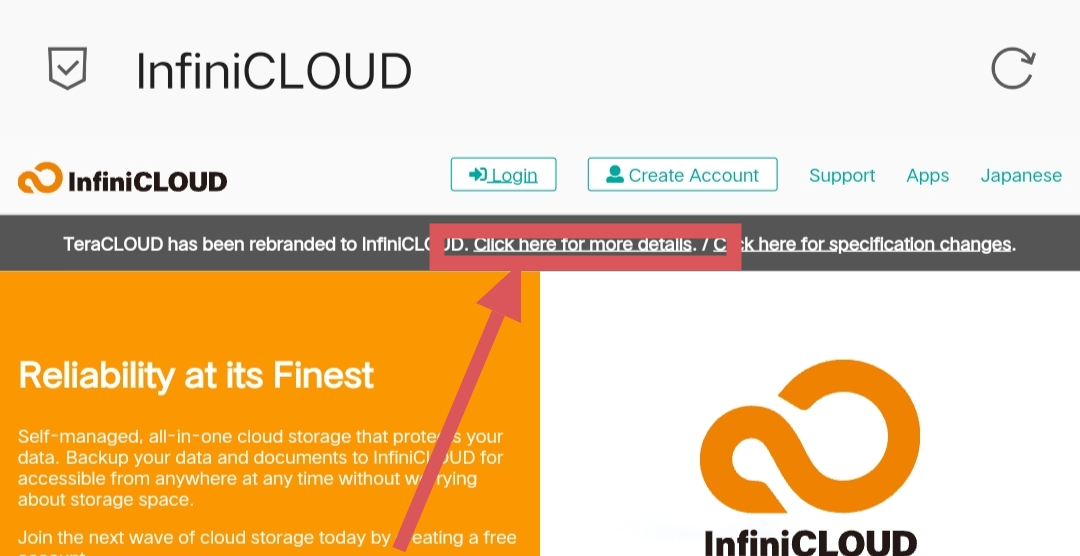This screenshot has width=1080, height=556.
Task: Open the Apps menu item
Action: click(927, 176)
